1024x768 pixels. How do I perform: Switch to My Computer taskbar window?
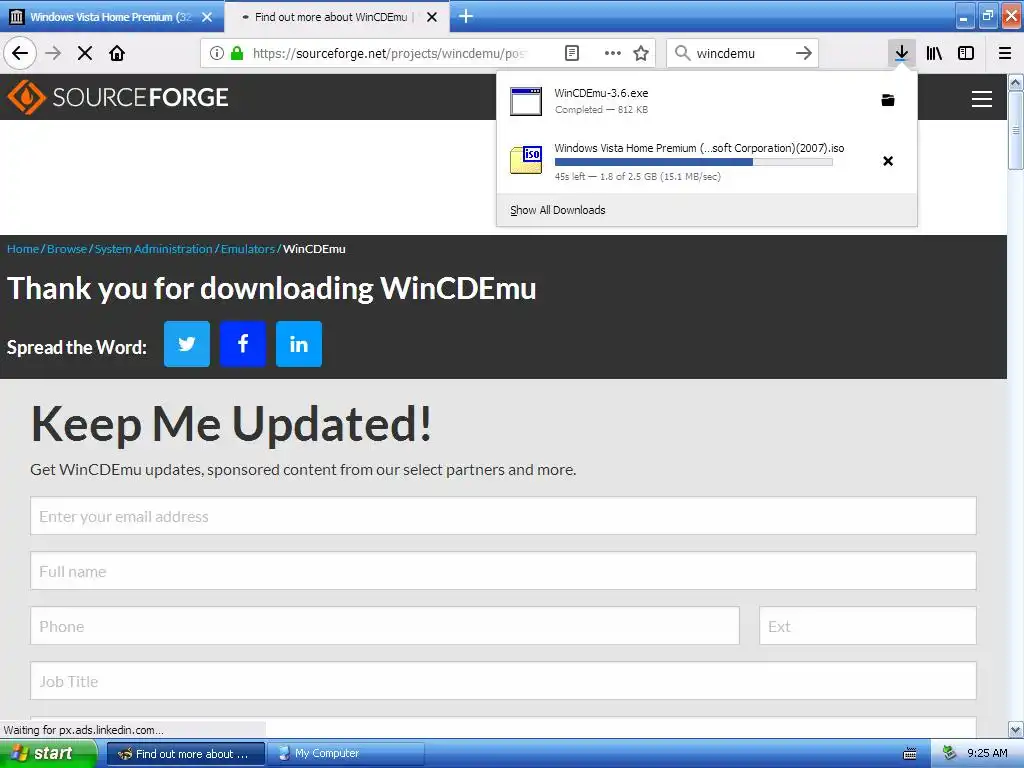347,754
